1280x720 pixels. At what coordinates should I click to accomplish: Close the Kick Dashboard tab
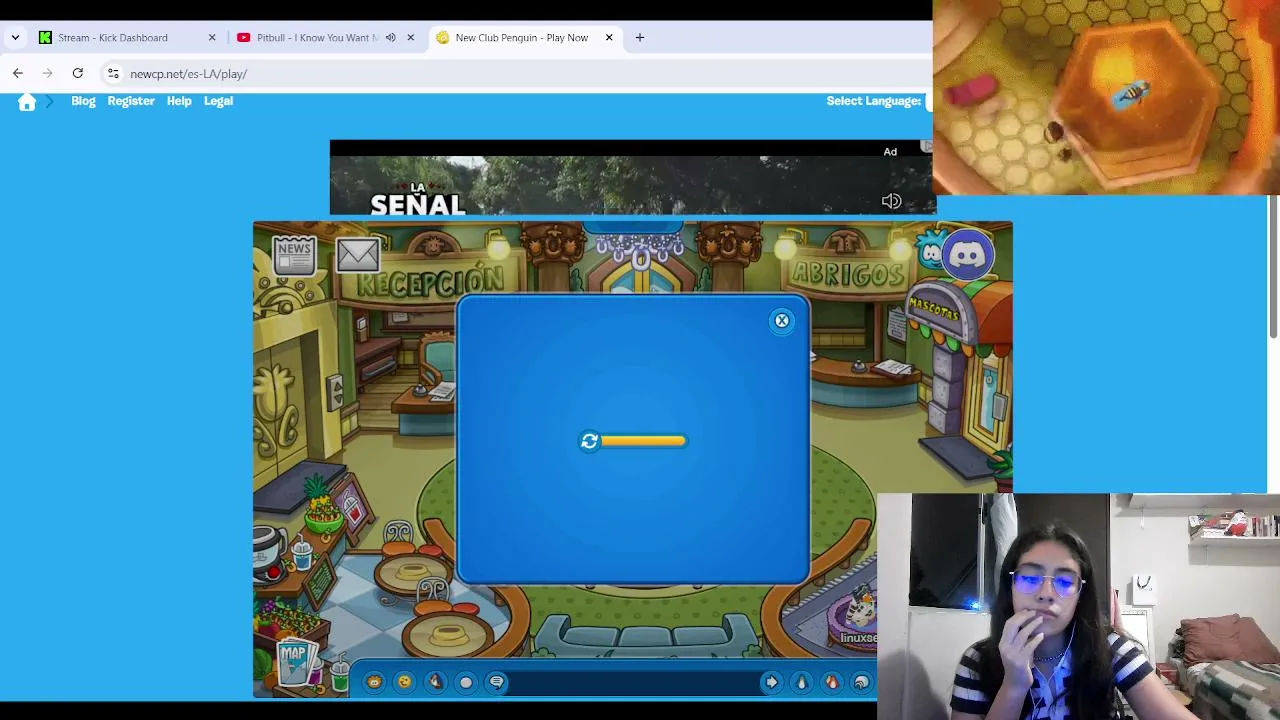point(212,38)
